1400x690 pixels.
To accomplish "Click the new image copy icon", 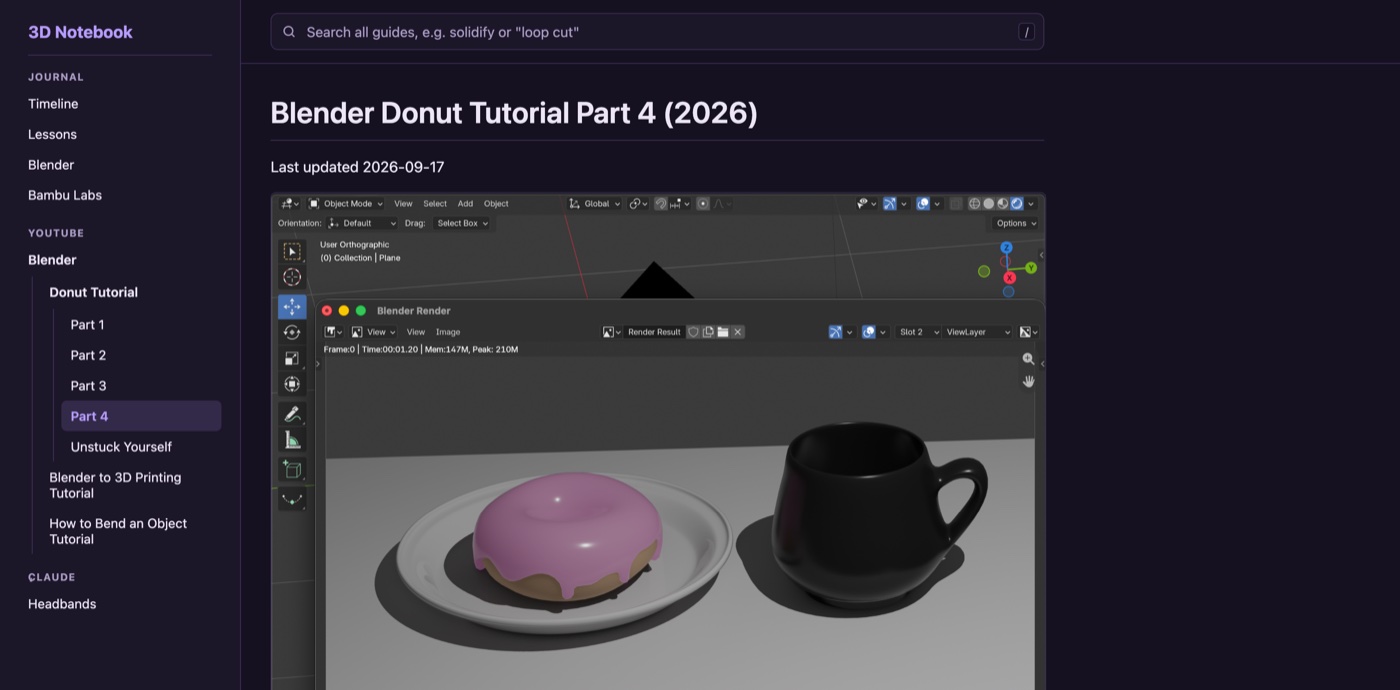I will 708,332.
